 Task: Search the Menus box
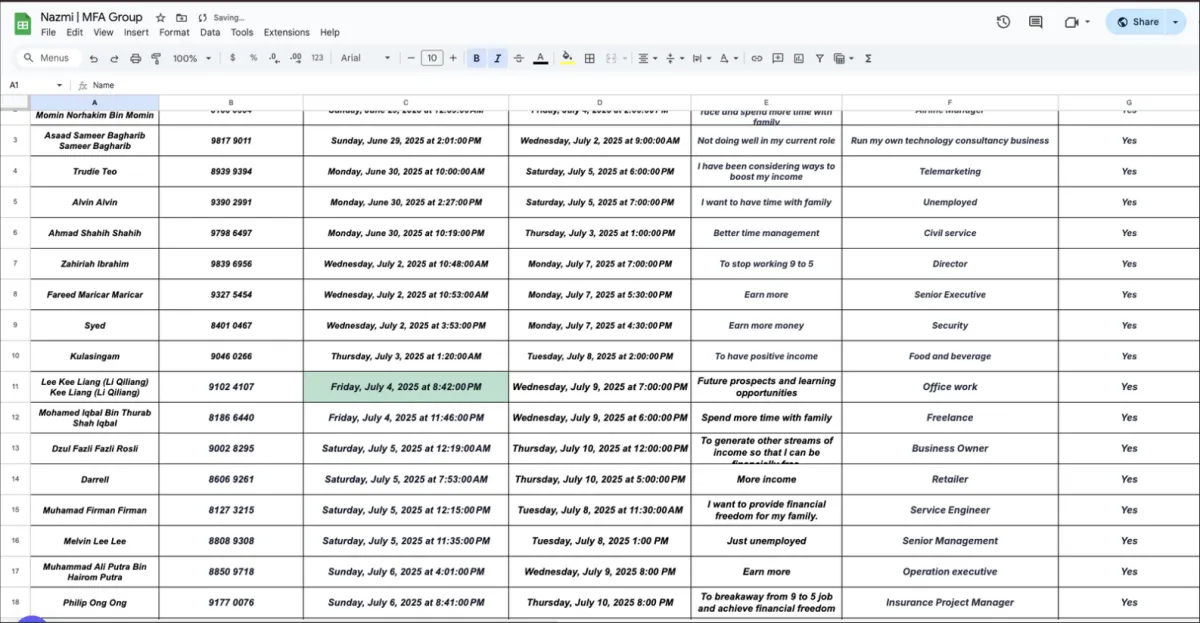click(46, 58)
